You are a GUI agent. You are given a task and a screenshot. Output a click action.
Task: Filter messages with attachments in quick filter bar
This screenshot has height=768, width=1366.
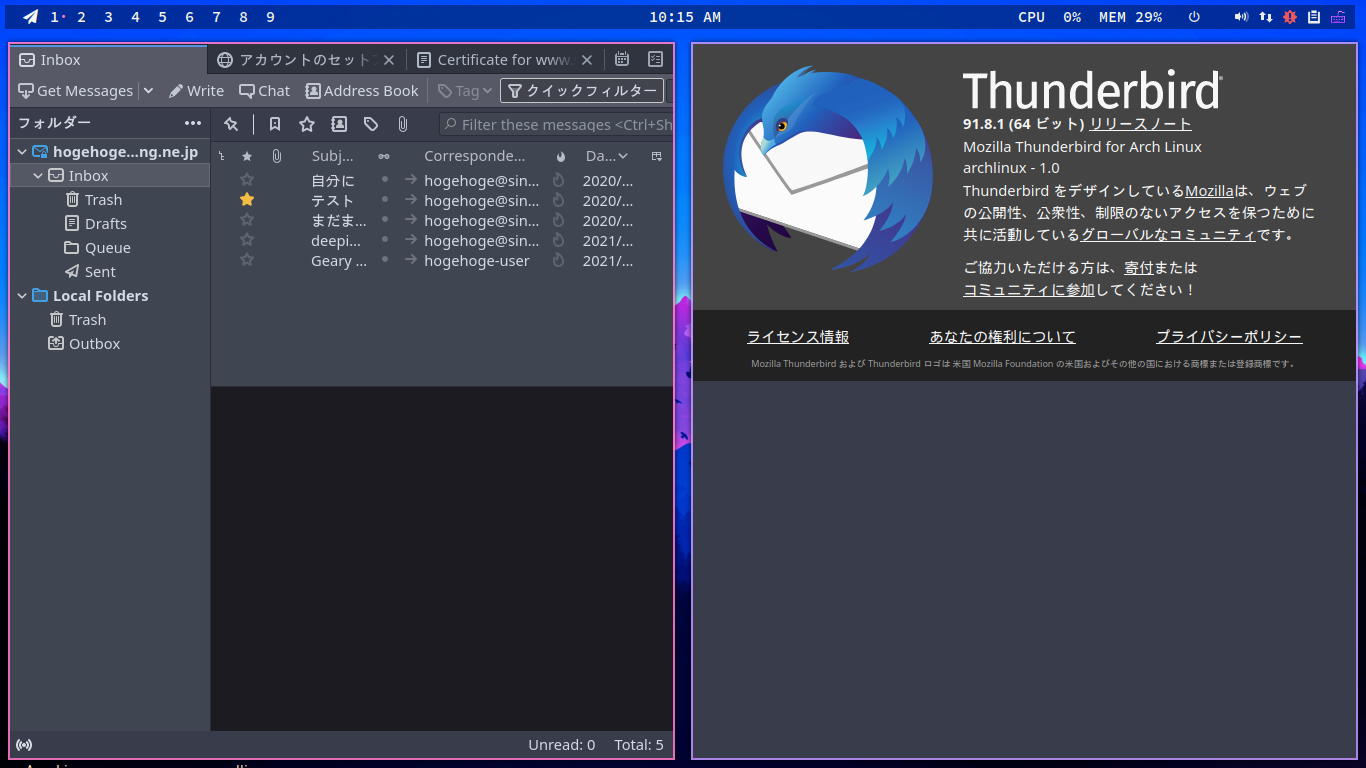pyautogui.click(x=403, y=124)
